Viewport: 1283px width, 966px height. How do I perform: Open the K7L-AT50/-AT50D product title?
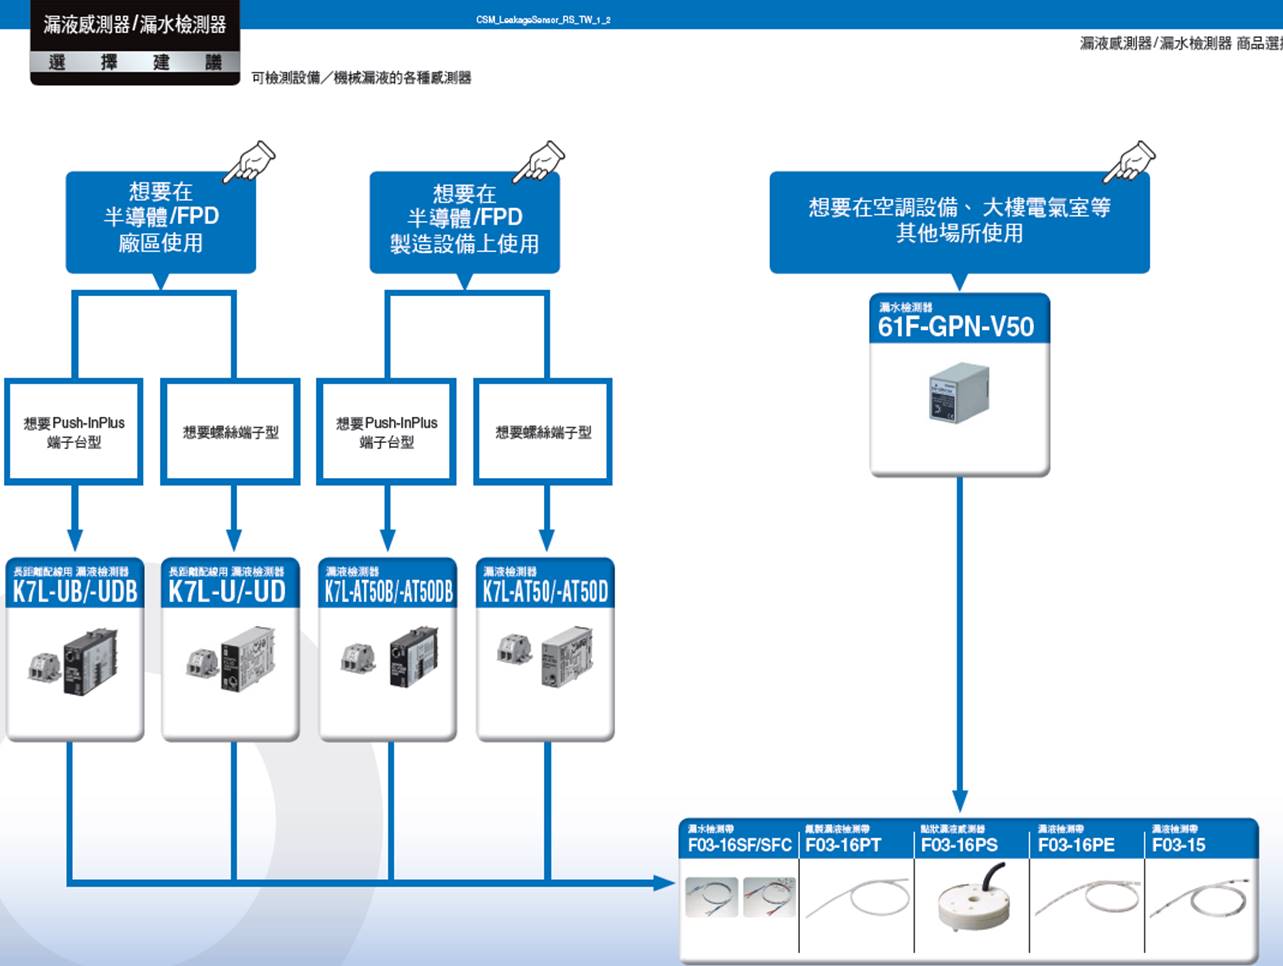pyautogui.click(x=545, y=591)
